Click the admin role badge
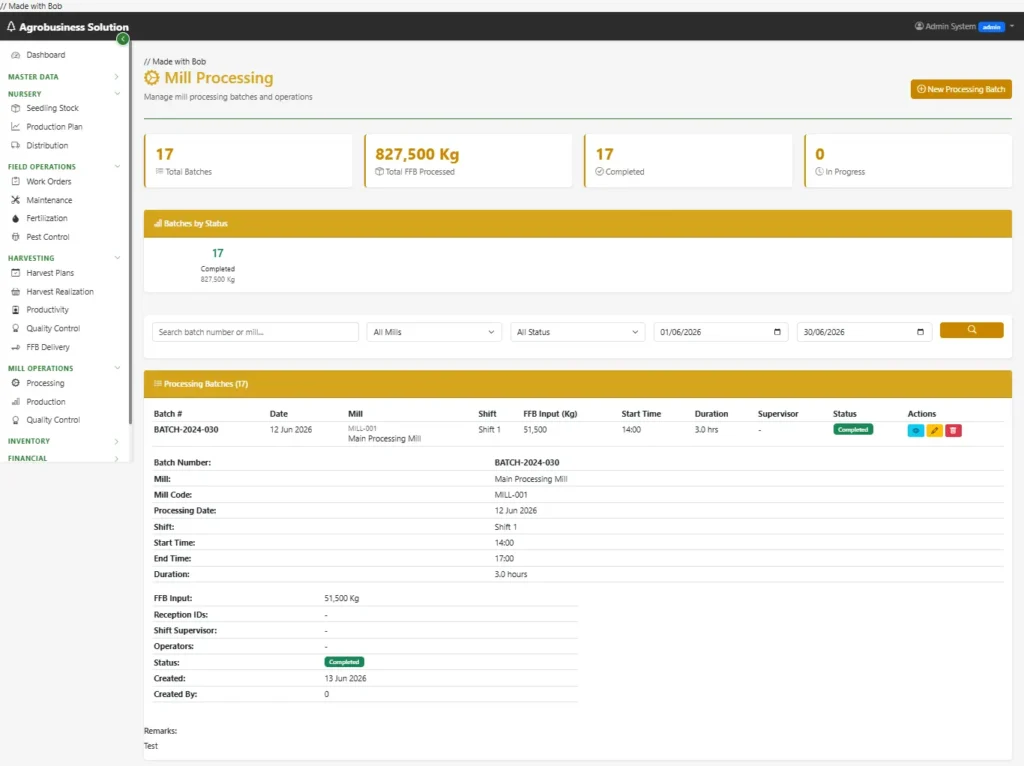 tap(991, 27)
